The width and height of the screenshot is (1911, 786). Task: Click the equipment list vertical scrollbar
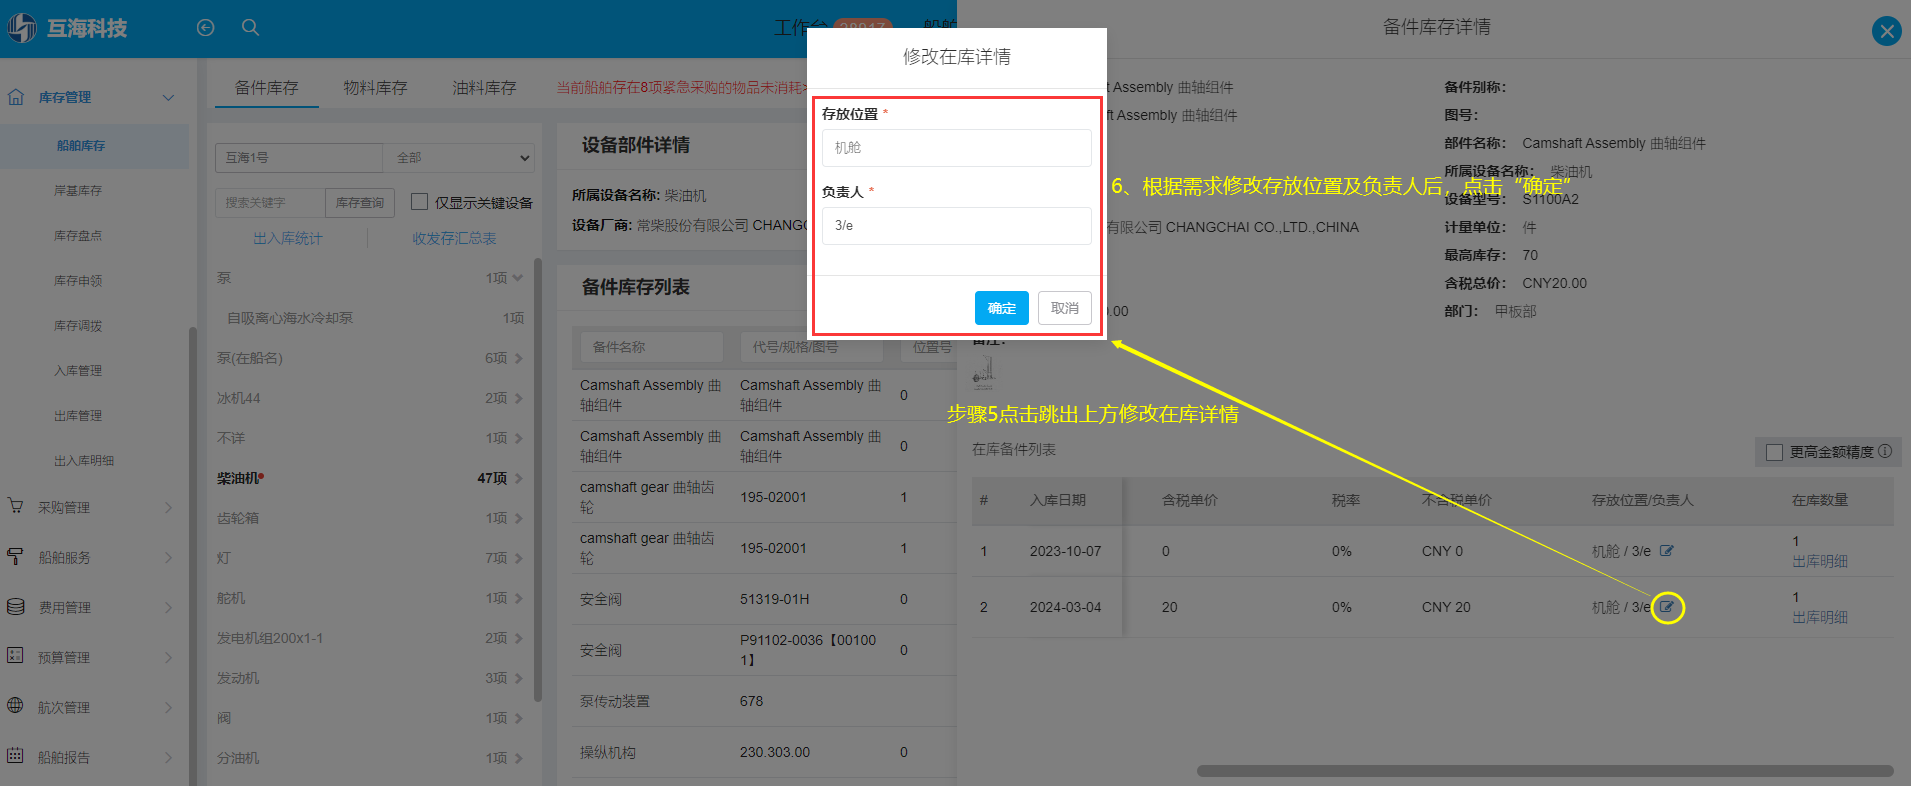(x=538, y=480)
